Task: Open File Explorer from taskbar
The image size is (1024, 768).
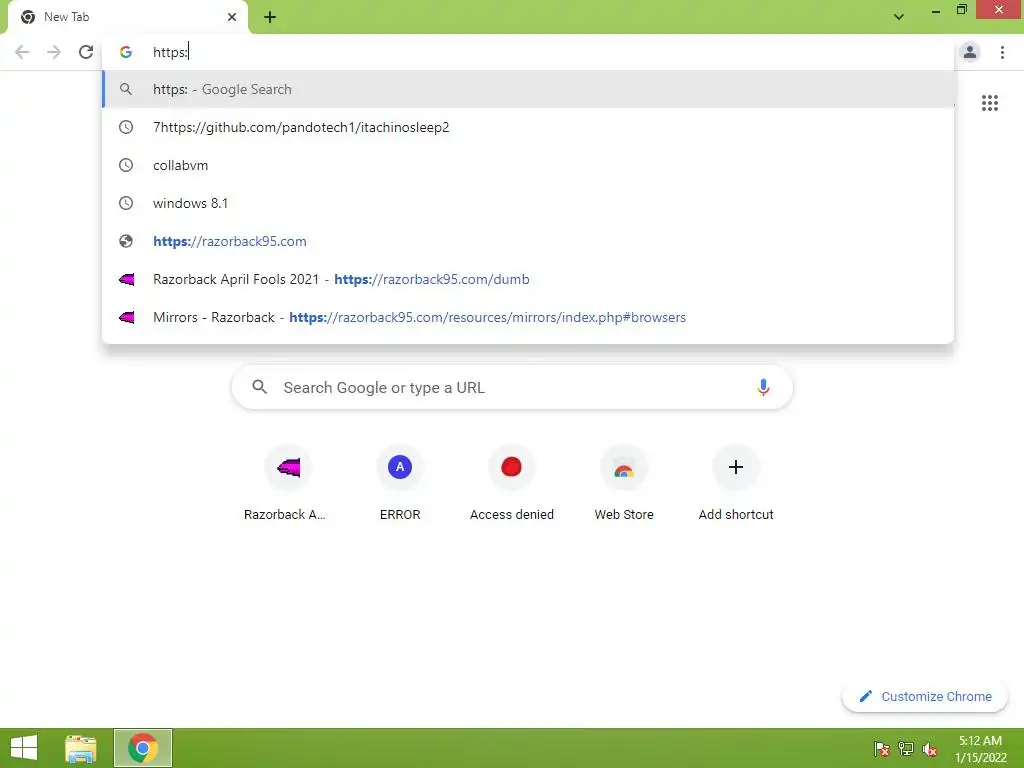Action: tap(81, 748)
